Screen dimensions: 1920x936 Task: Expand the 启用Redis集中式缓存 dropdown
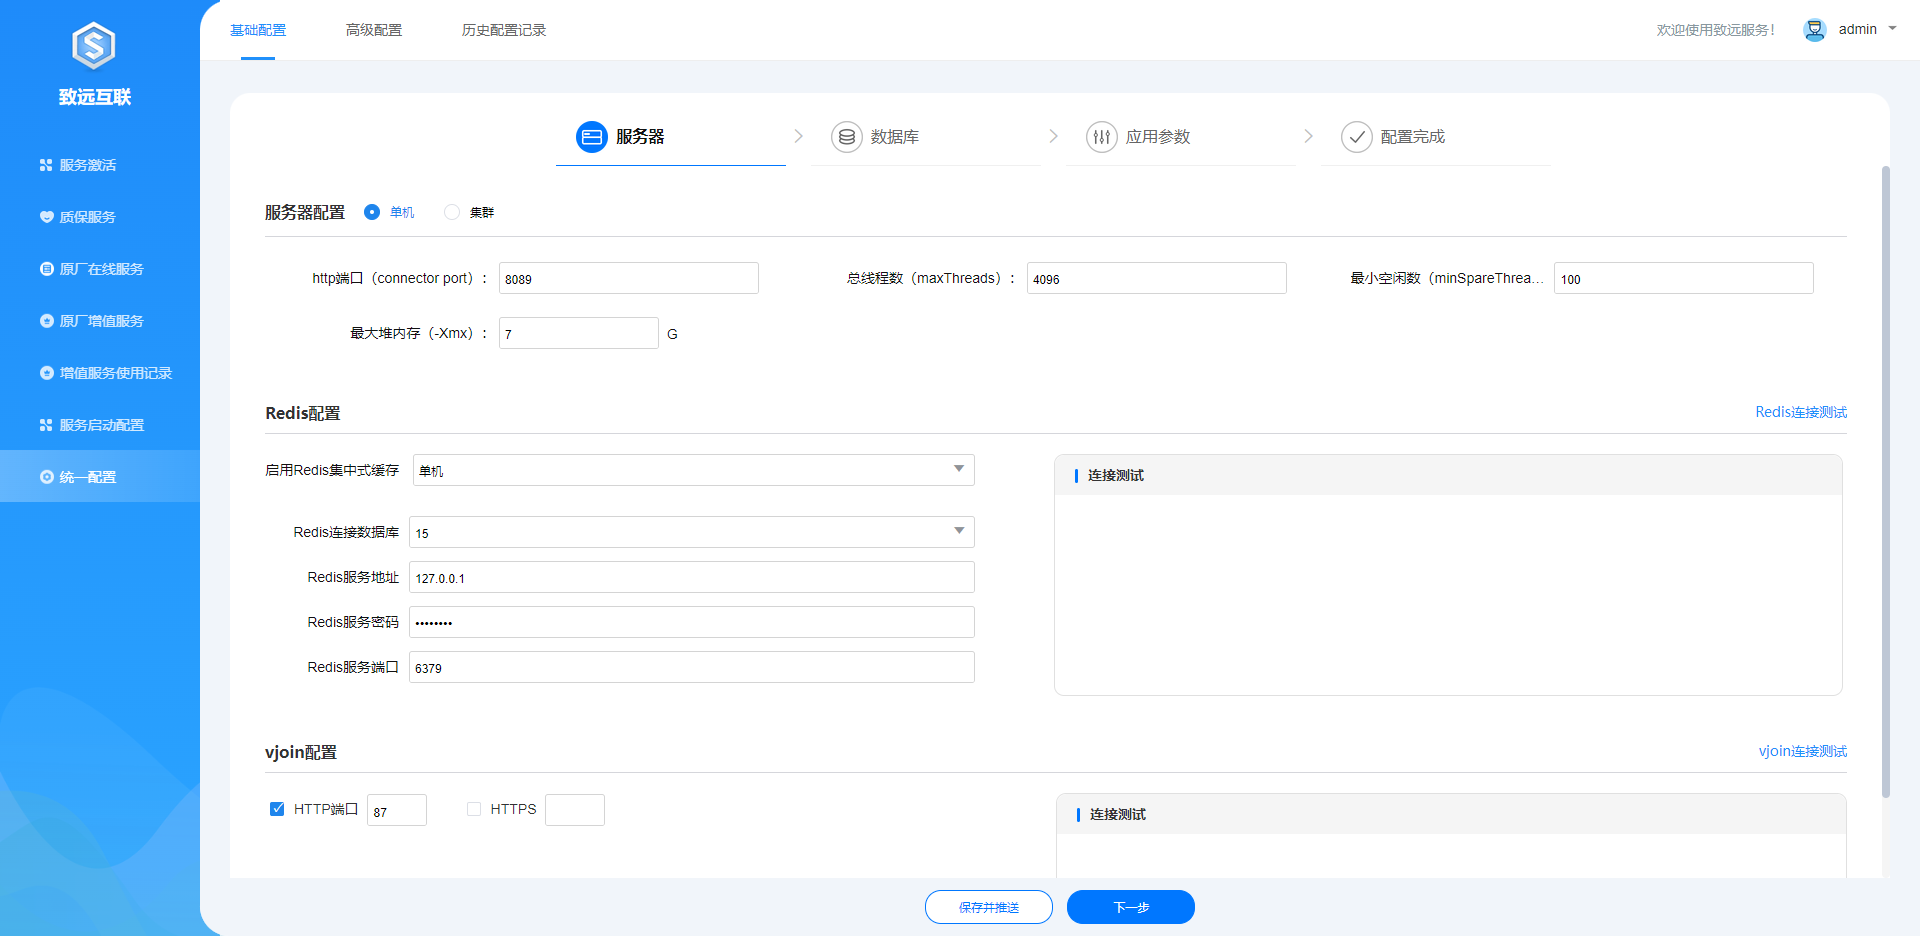958,469
